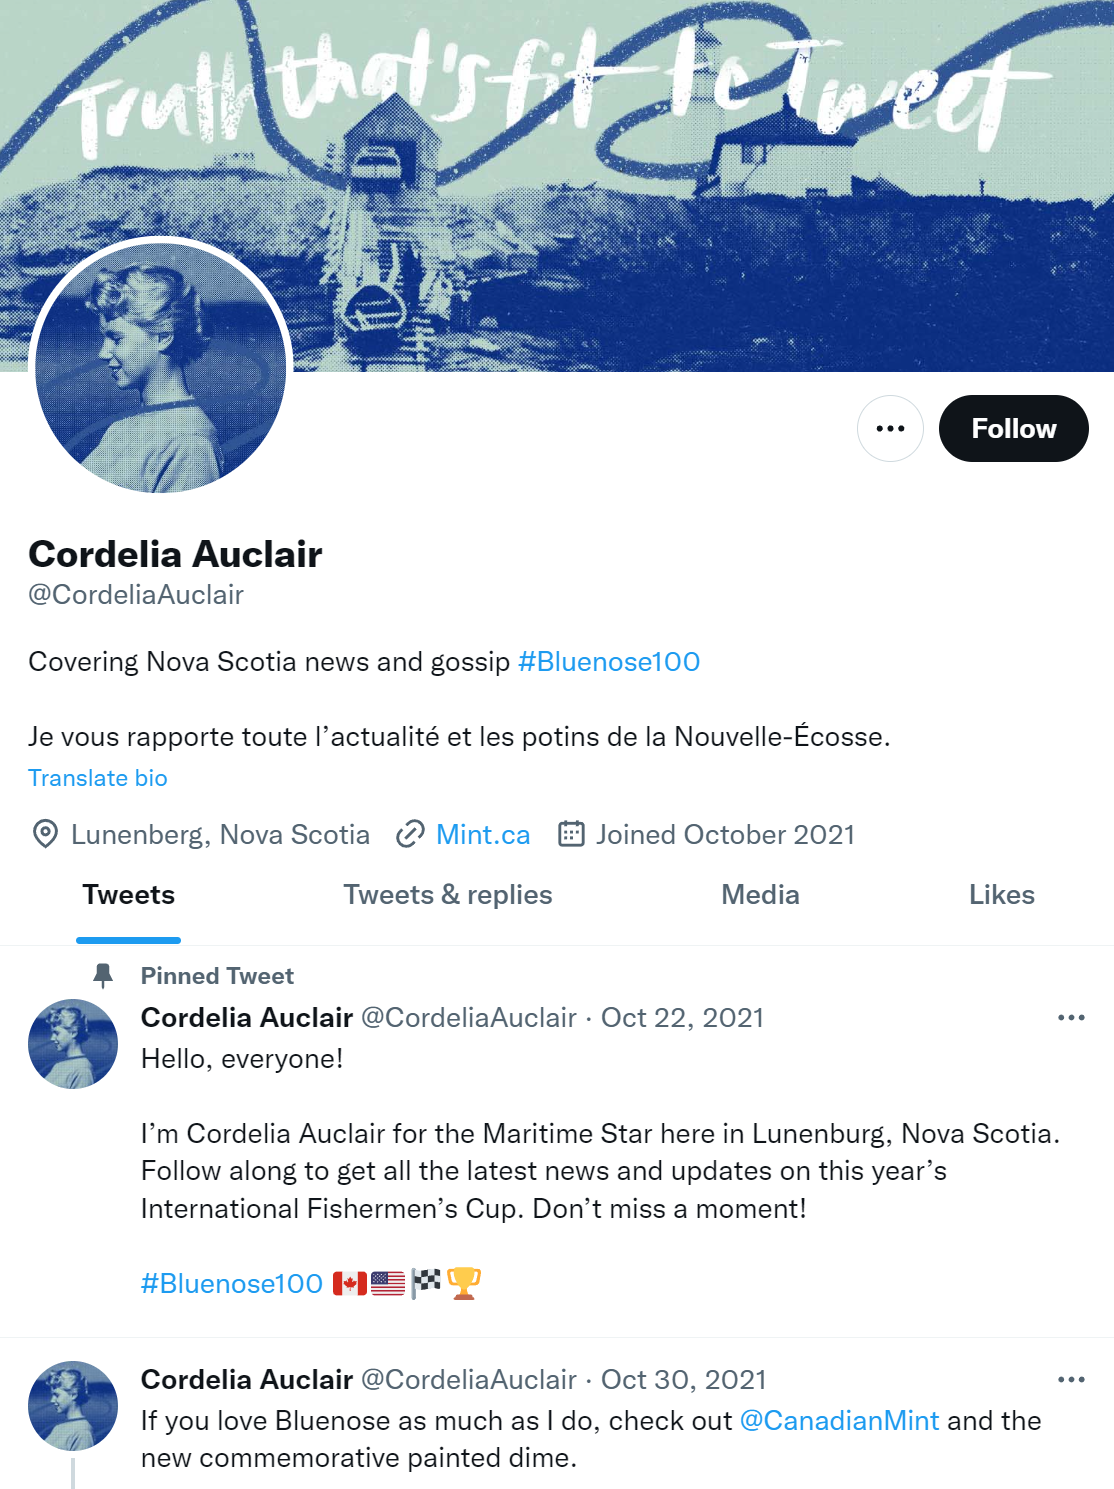The width and height of the screenshot is (1114, 1489).
Task: Click the link chain icon beside Mint.ca
Action: tap(410, 834)
